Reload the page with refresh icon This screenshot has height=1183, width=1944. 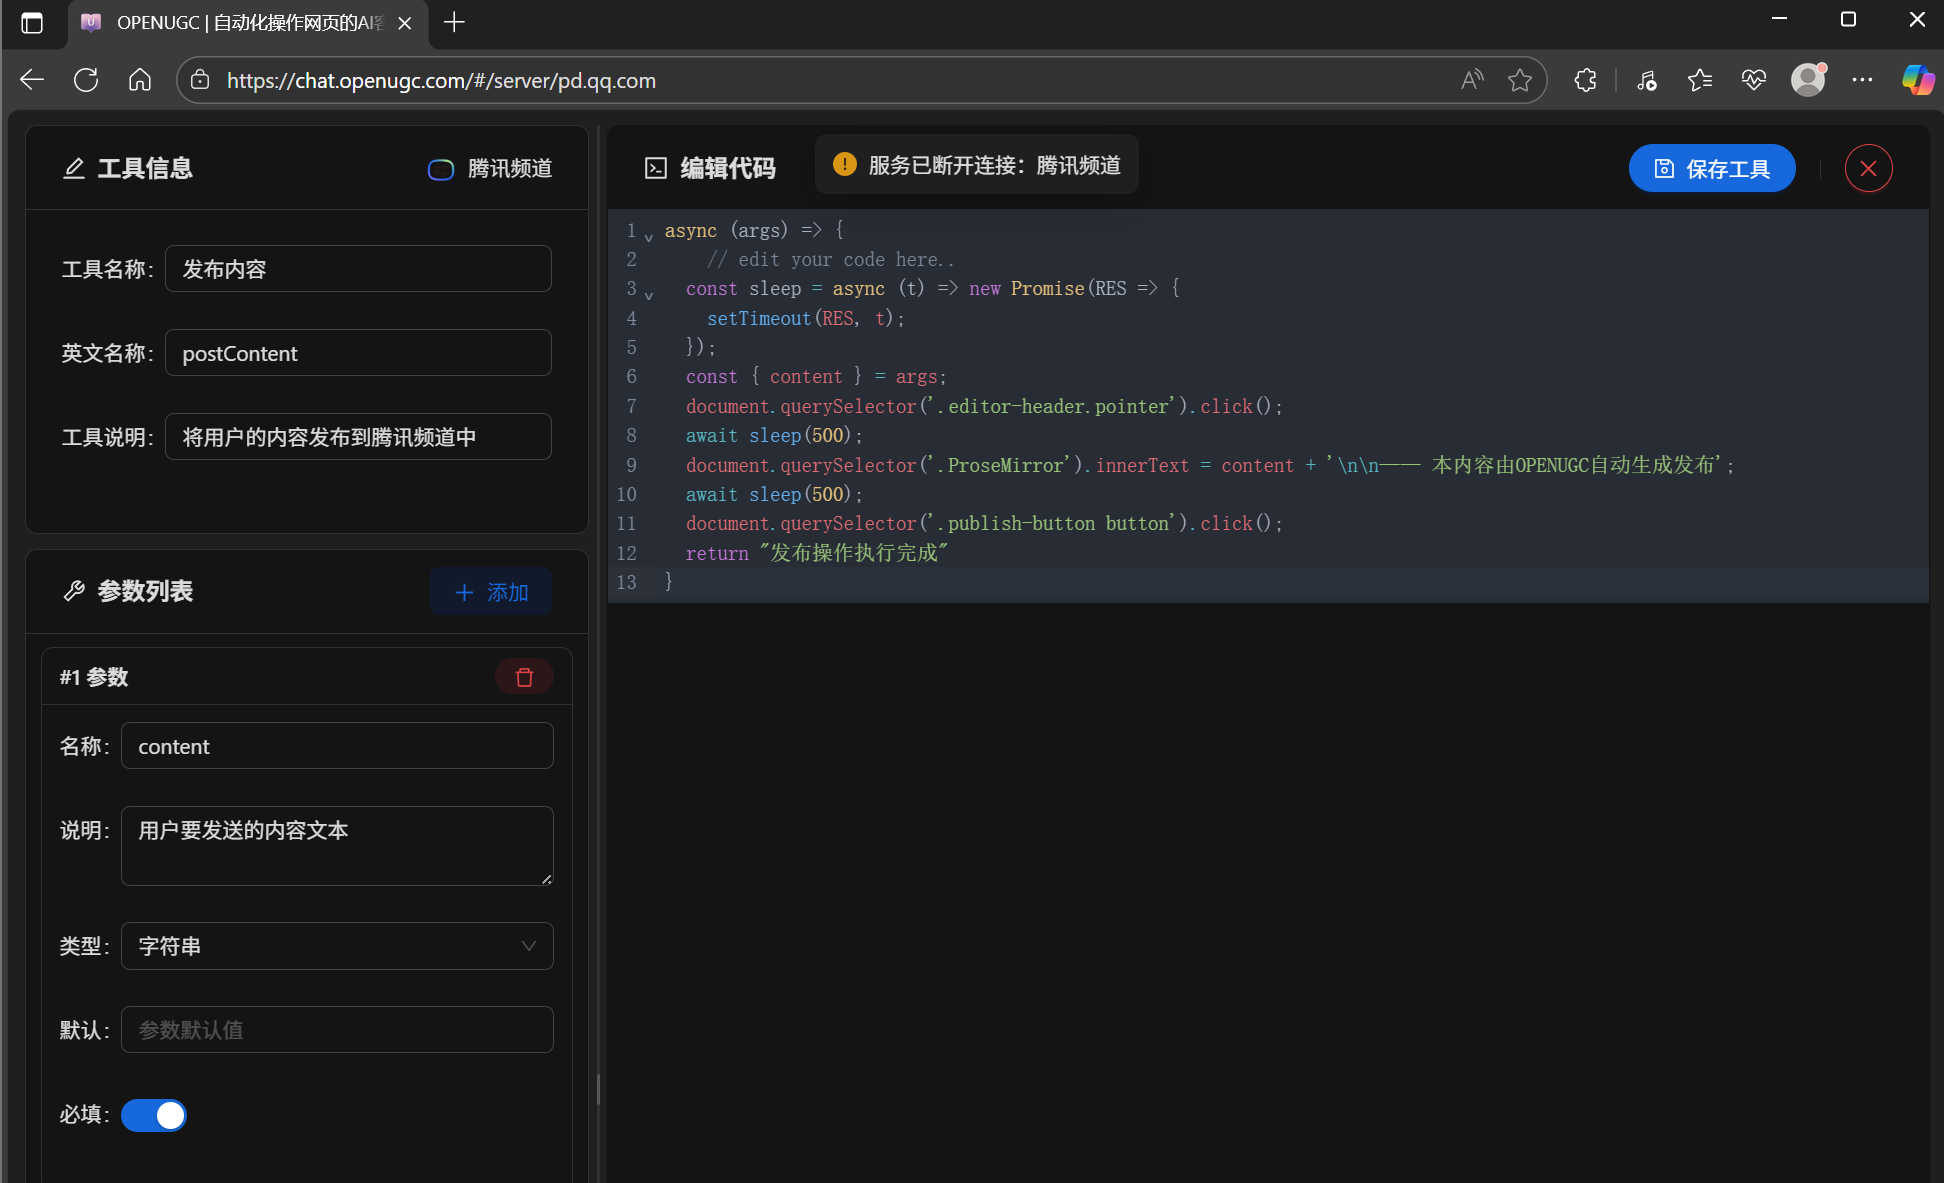click(x=86, y=80)
